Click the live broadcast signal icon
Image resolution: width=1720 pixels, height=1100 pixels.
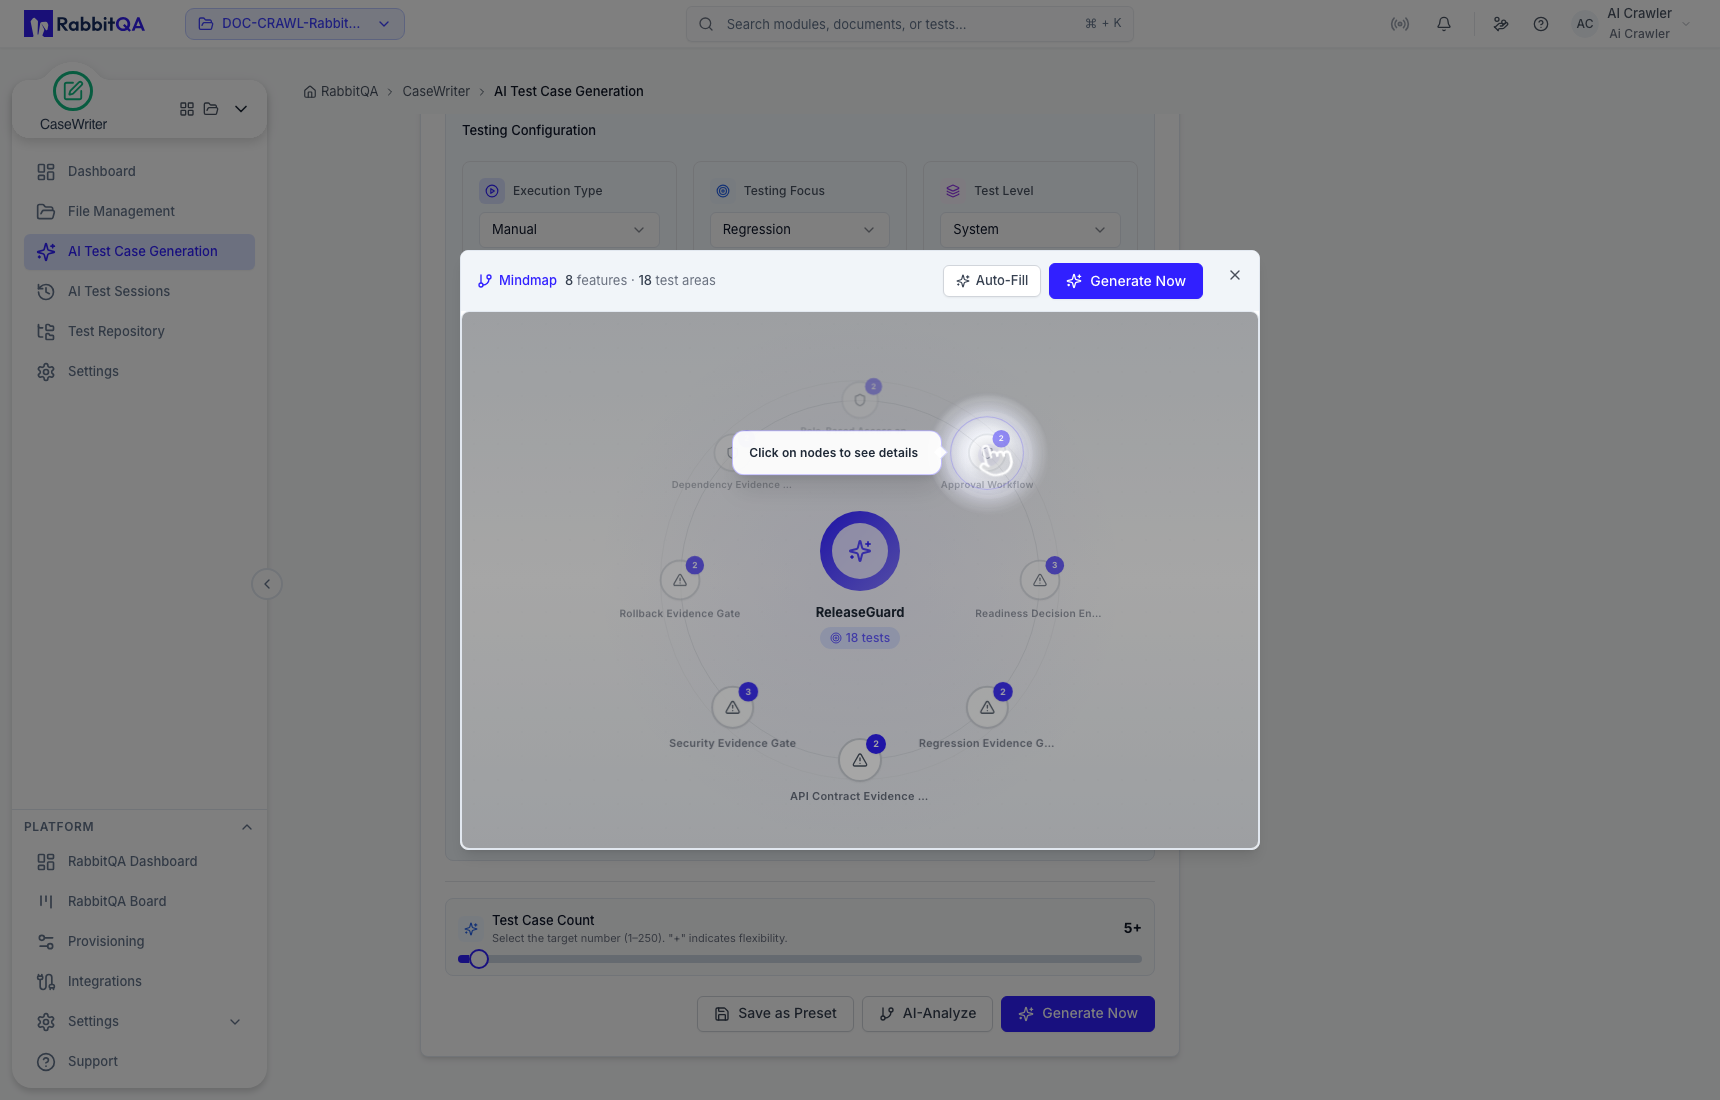[1400, 24]
